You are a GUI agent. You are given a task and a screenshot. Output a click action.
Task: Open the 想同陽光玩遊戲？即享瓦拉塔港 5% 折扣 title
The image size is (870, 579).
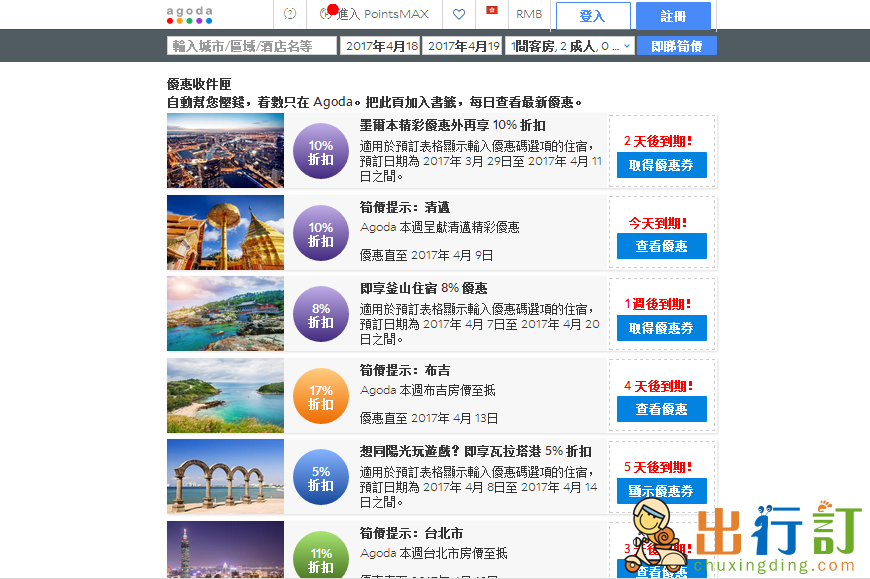(x=476, y=451)
